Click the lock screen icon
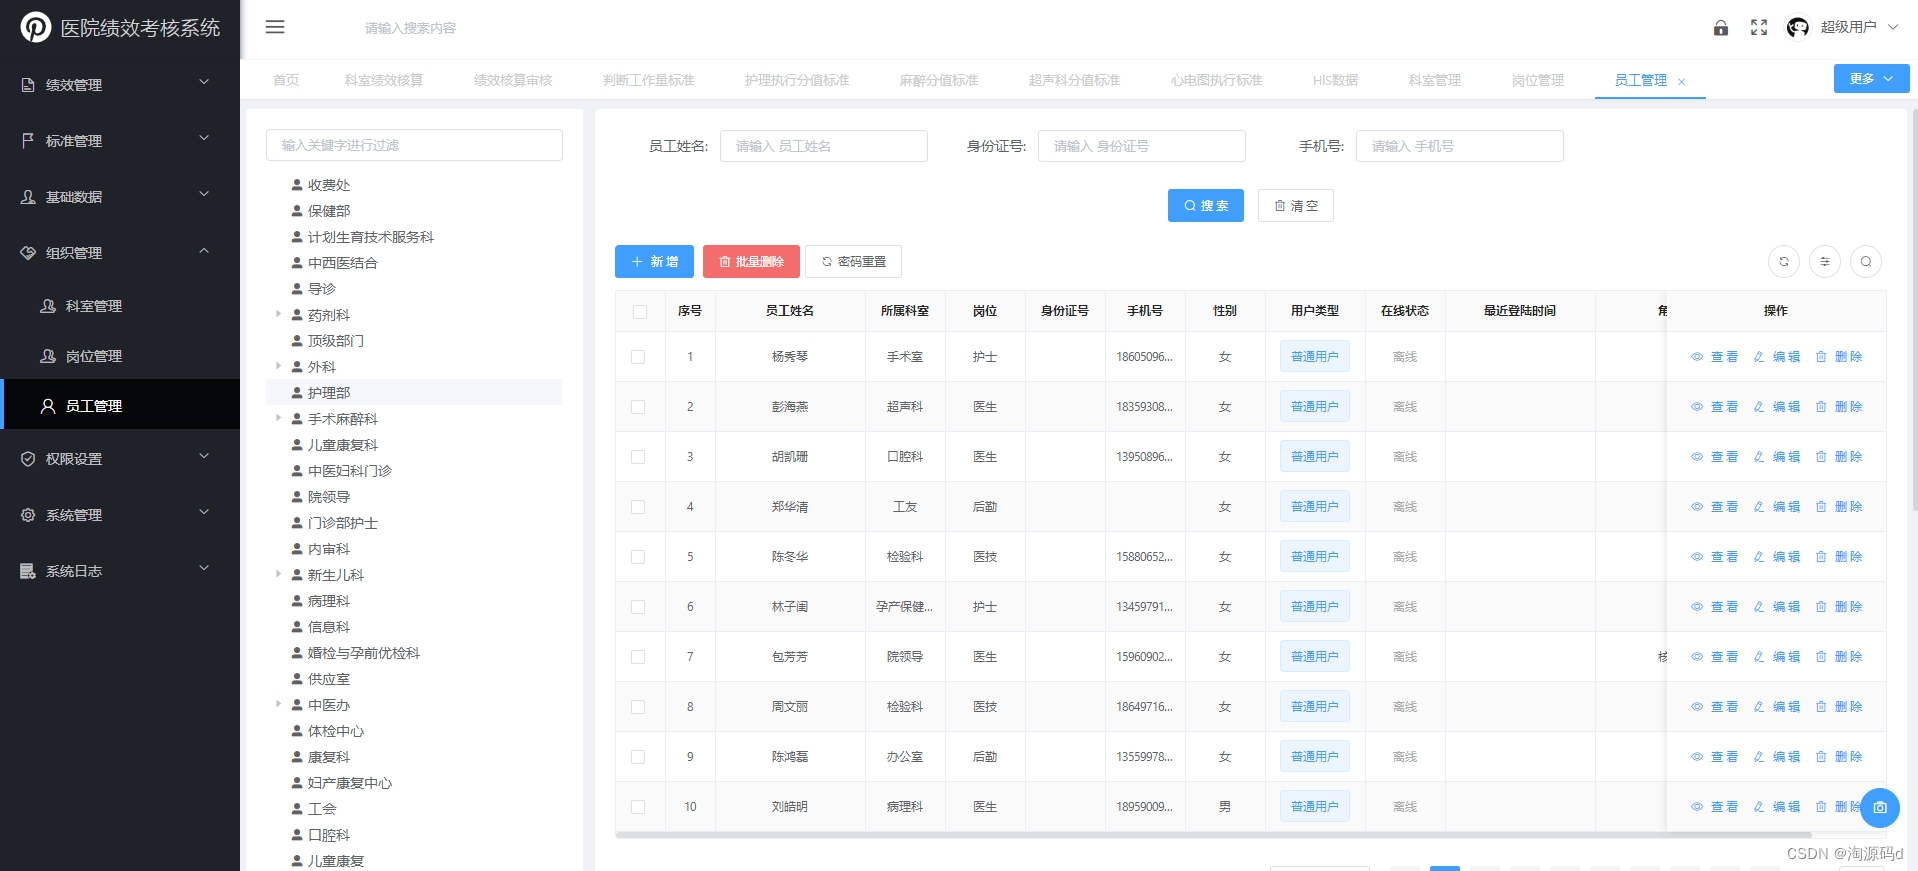 tap(1720, 28)
